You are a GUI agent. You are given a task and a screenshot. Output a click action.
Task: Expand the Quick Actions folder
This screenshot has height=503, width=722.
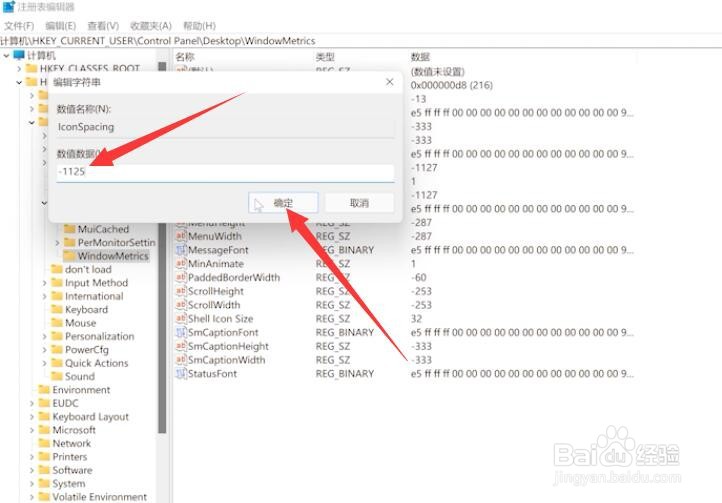click(45, 363)
